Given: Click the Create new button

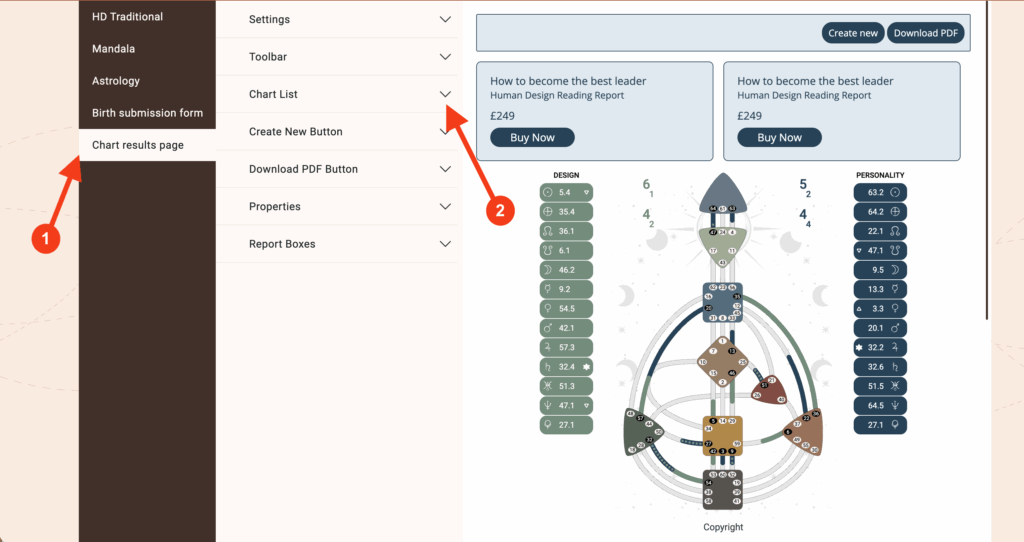Looking at the screenshot, I should (853, 33).
